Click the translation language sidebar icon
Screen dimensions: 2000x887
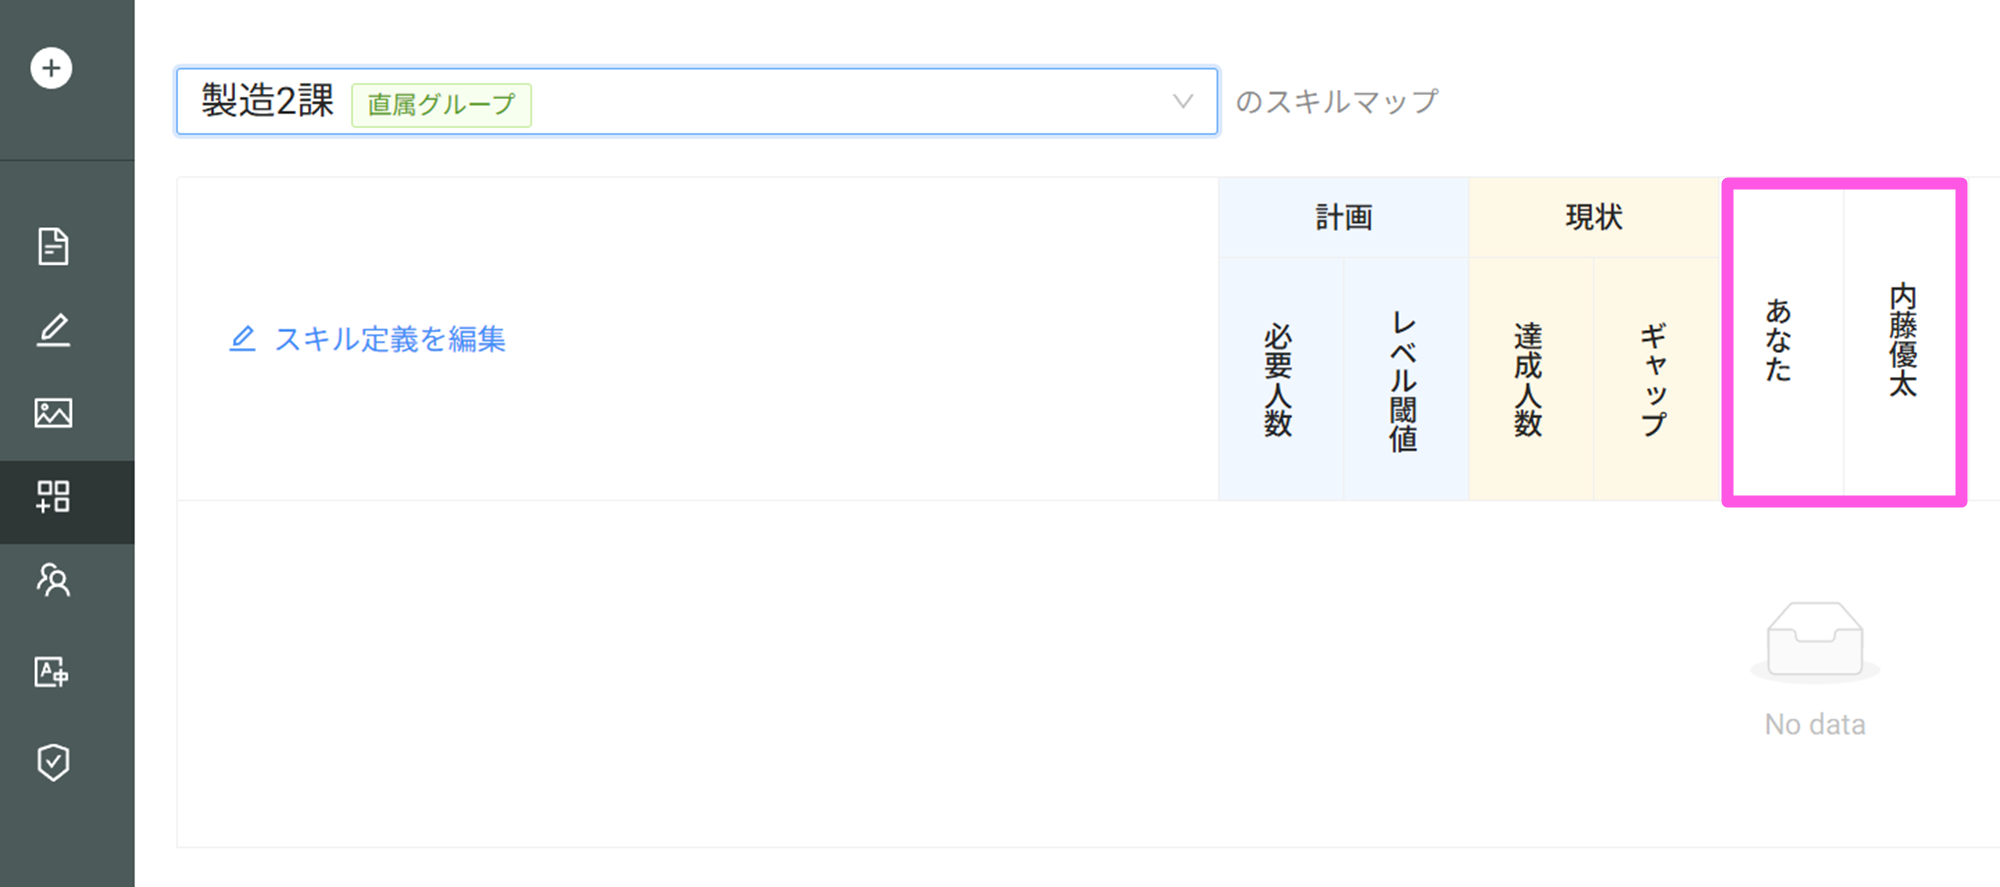click(x=52, y=672)
